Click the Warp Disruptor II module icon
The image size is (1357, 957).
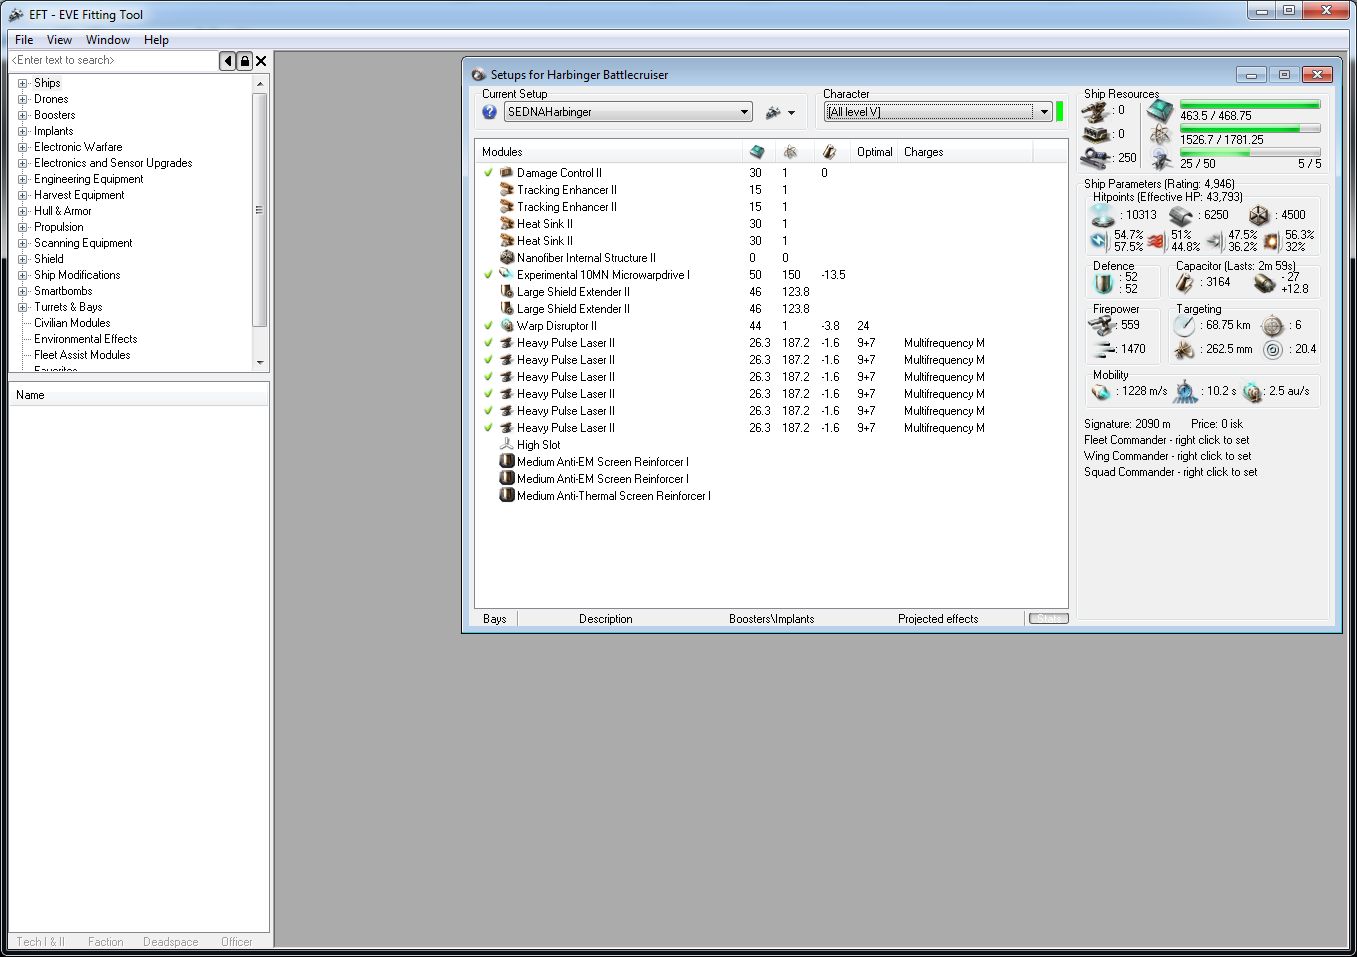click(507, 326)
